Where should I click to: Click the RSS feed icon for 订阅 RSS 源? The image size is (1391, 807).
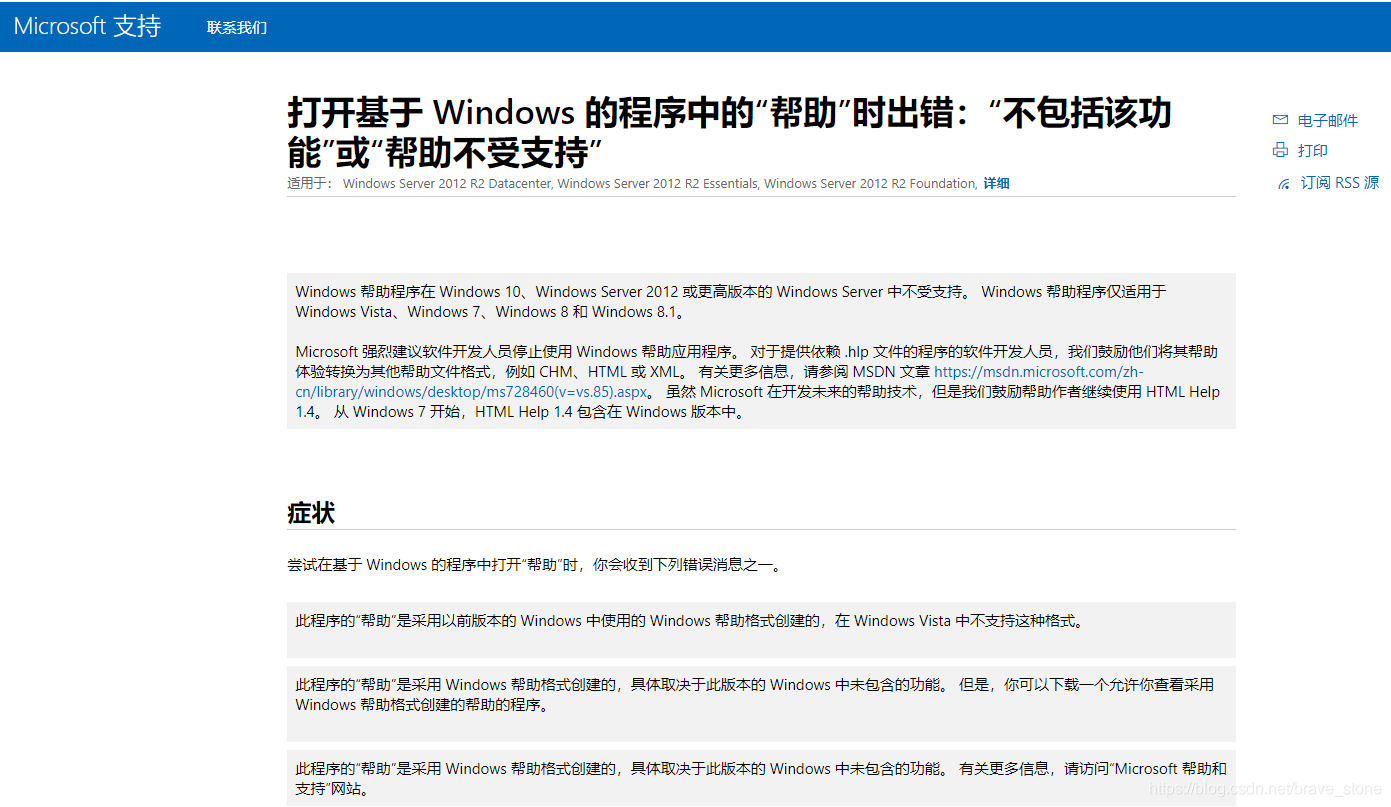coord(1284,184)
